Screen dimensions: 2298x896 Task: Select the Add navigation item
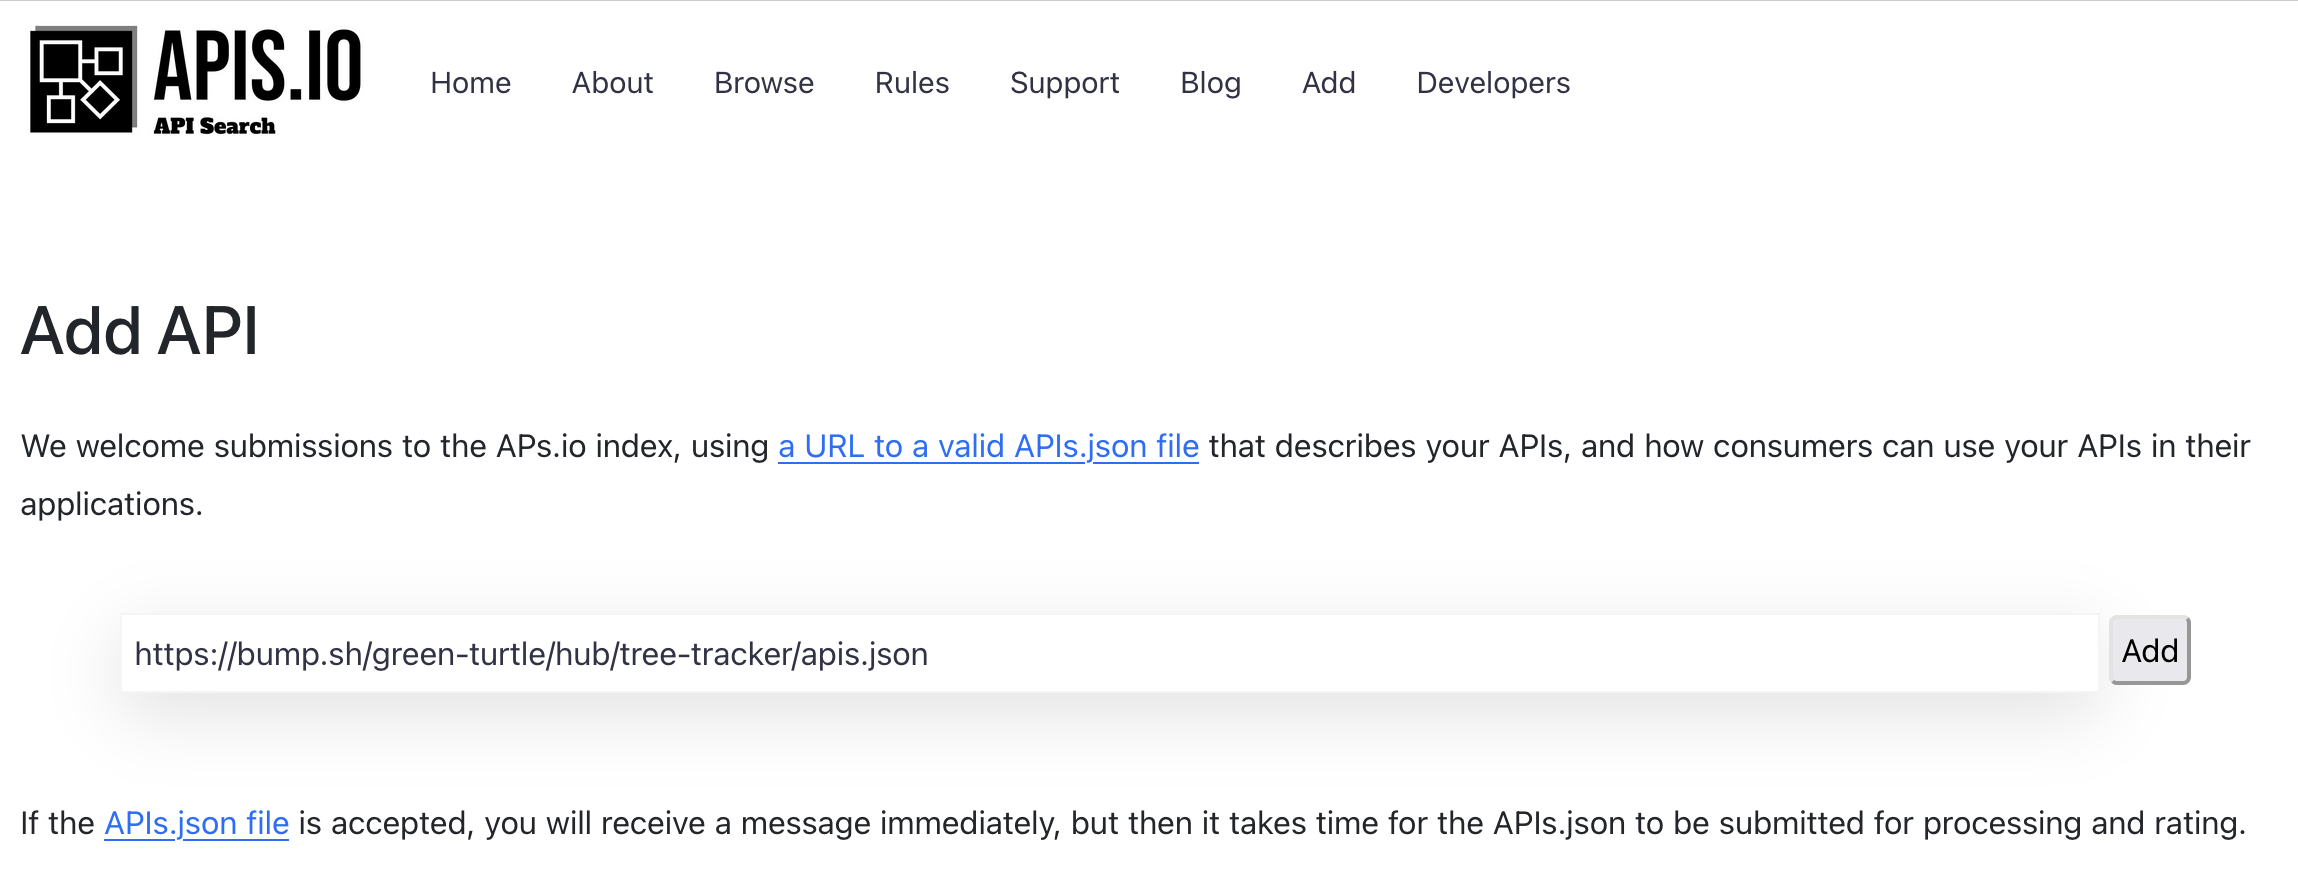coord(1328,83)
